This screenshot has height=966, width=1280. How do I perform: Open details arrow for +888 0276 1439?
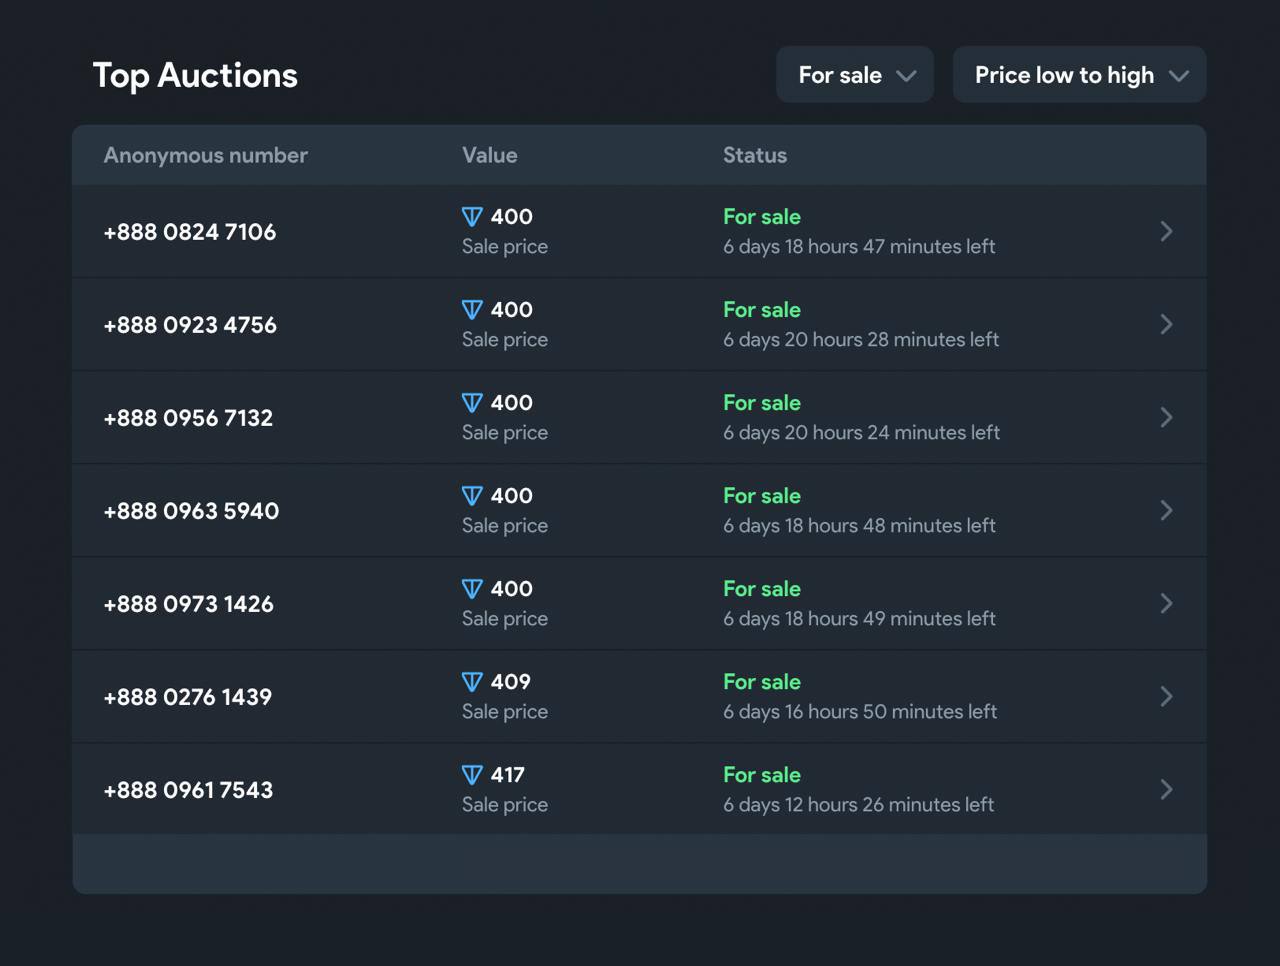pyautogui.click(x=1166, y=696)
